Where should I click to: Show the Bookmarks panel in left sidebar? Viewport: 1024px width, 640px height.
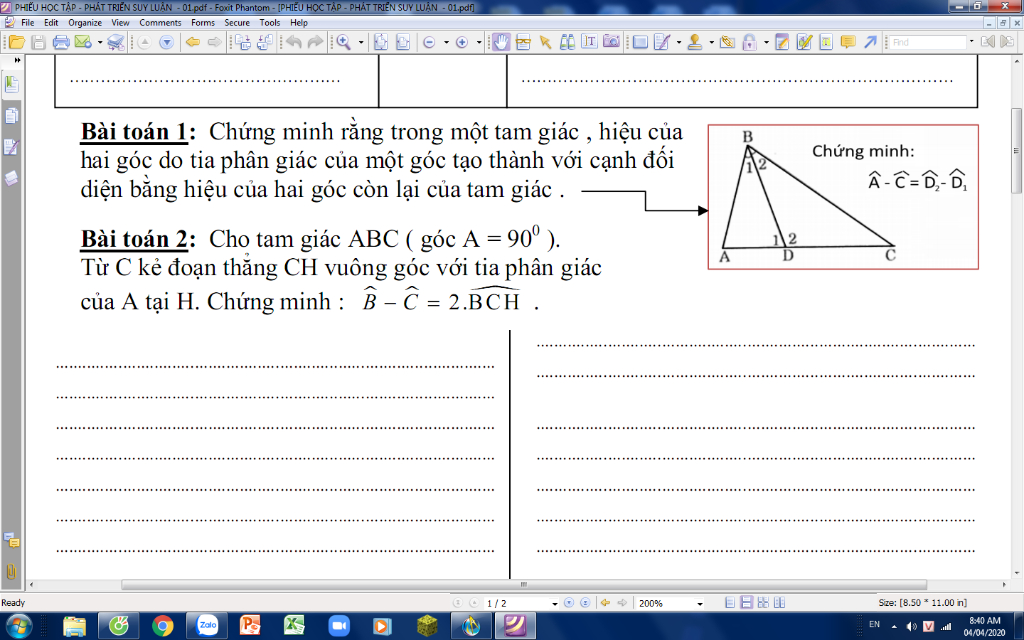pos(11,84)
